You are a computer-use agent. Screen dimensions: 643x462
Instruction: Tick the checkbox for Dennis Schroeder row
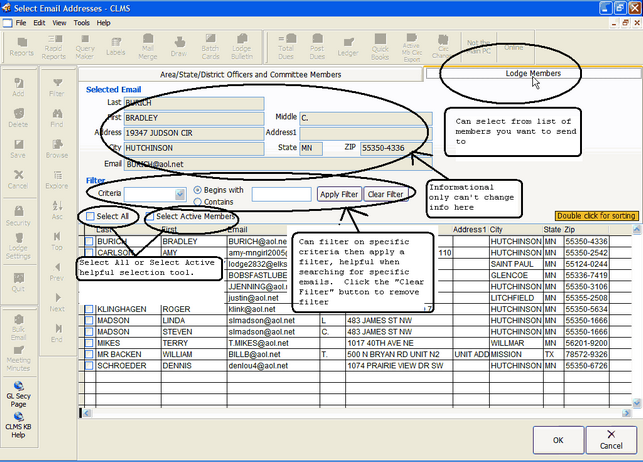(89, 366)
